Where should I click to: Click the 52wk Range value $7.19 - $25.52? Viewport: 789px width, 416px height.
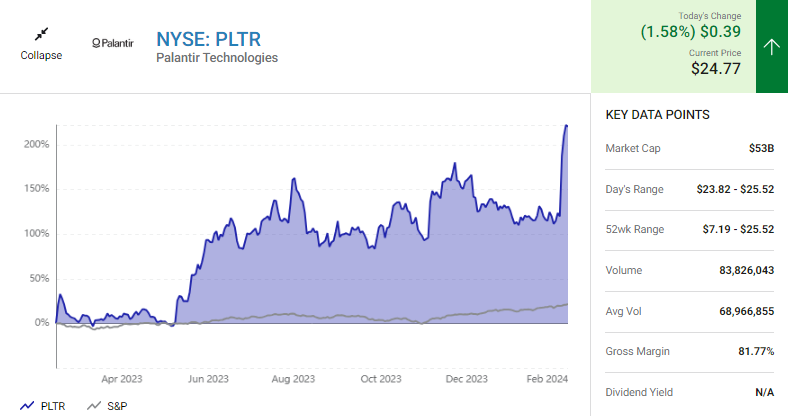(x=738, y=229)
